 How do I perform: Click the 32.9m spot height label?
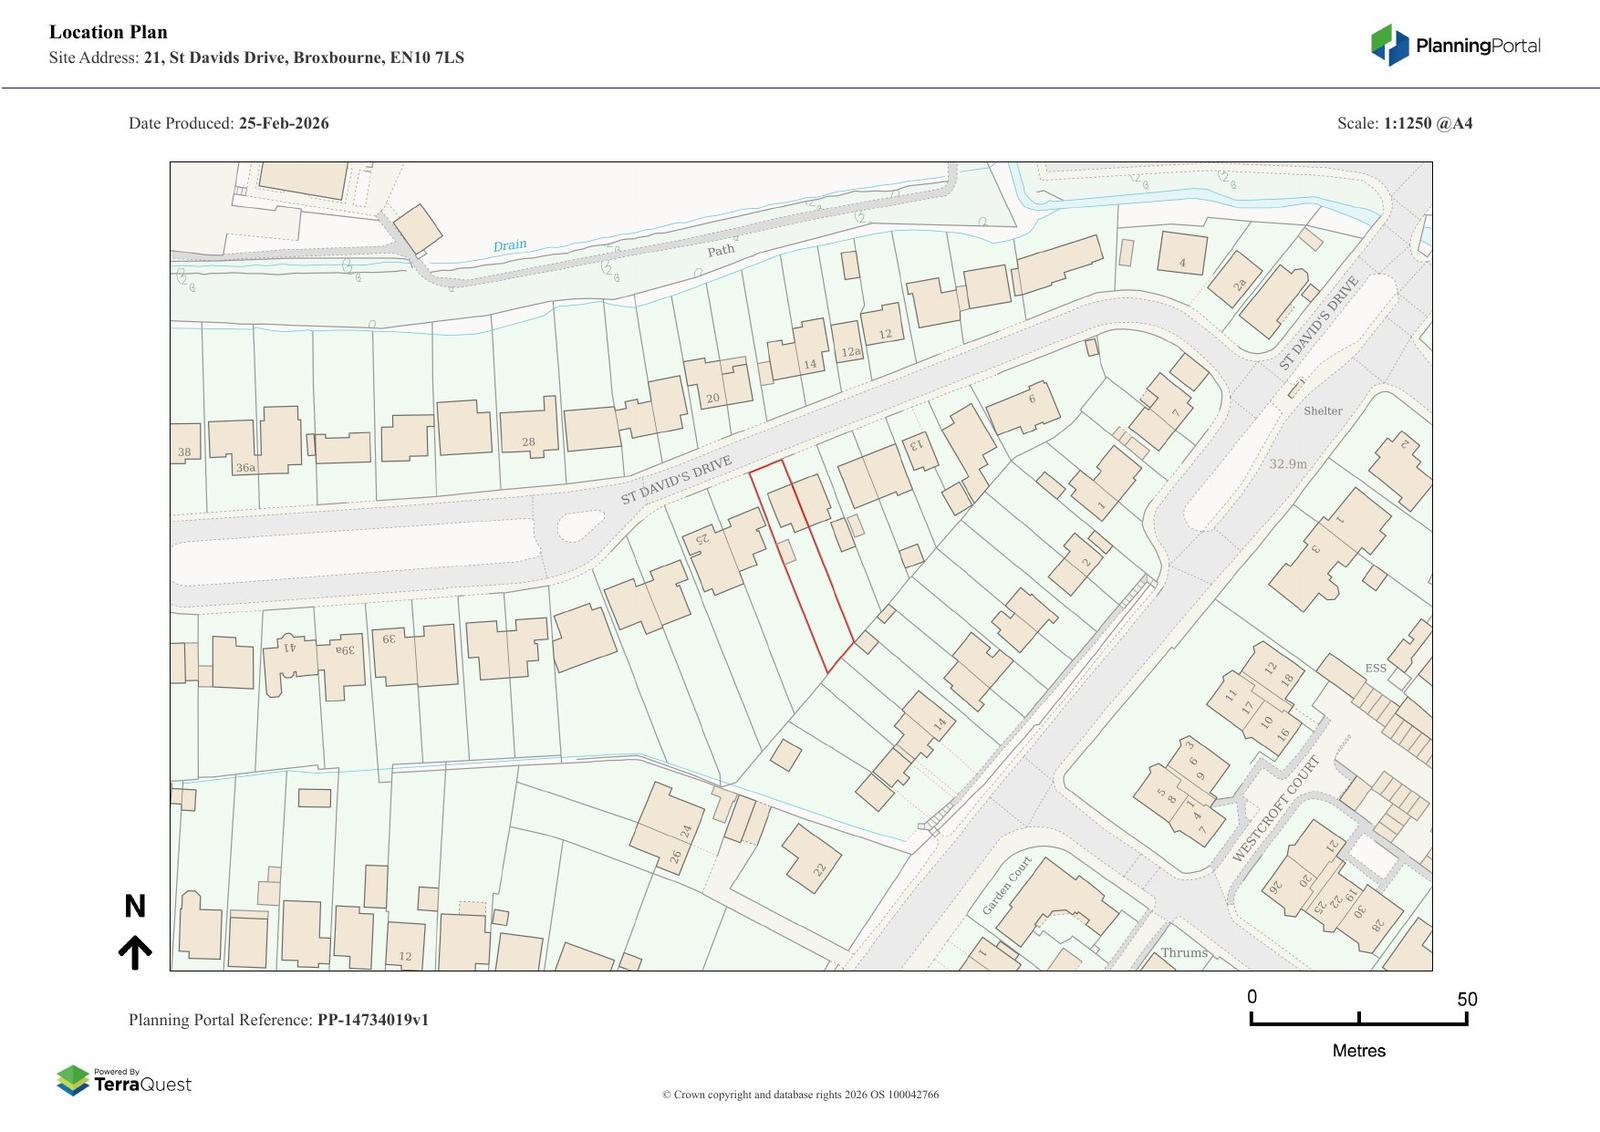pyautogui.click(x=1288, y=464)
